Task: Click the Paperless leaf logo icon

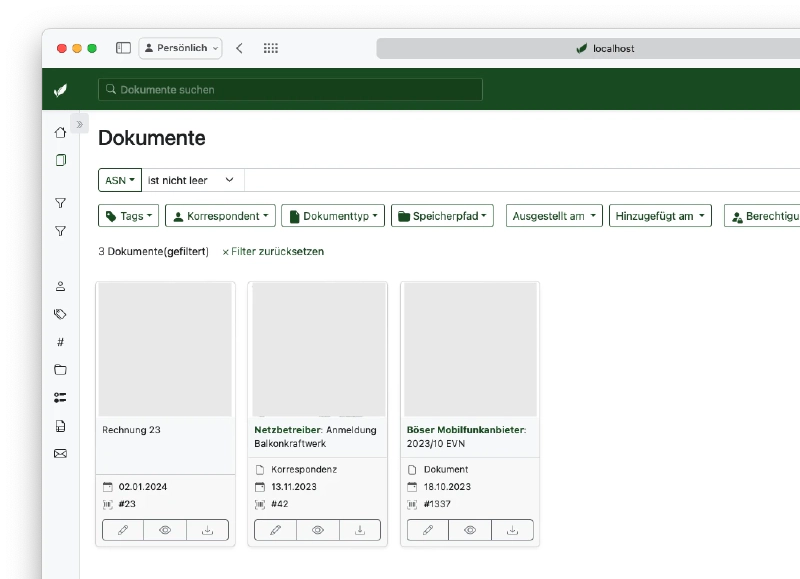Action: 60,90
